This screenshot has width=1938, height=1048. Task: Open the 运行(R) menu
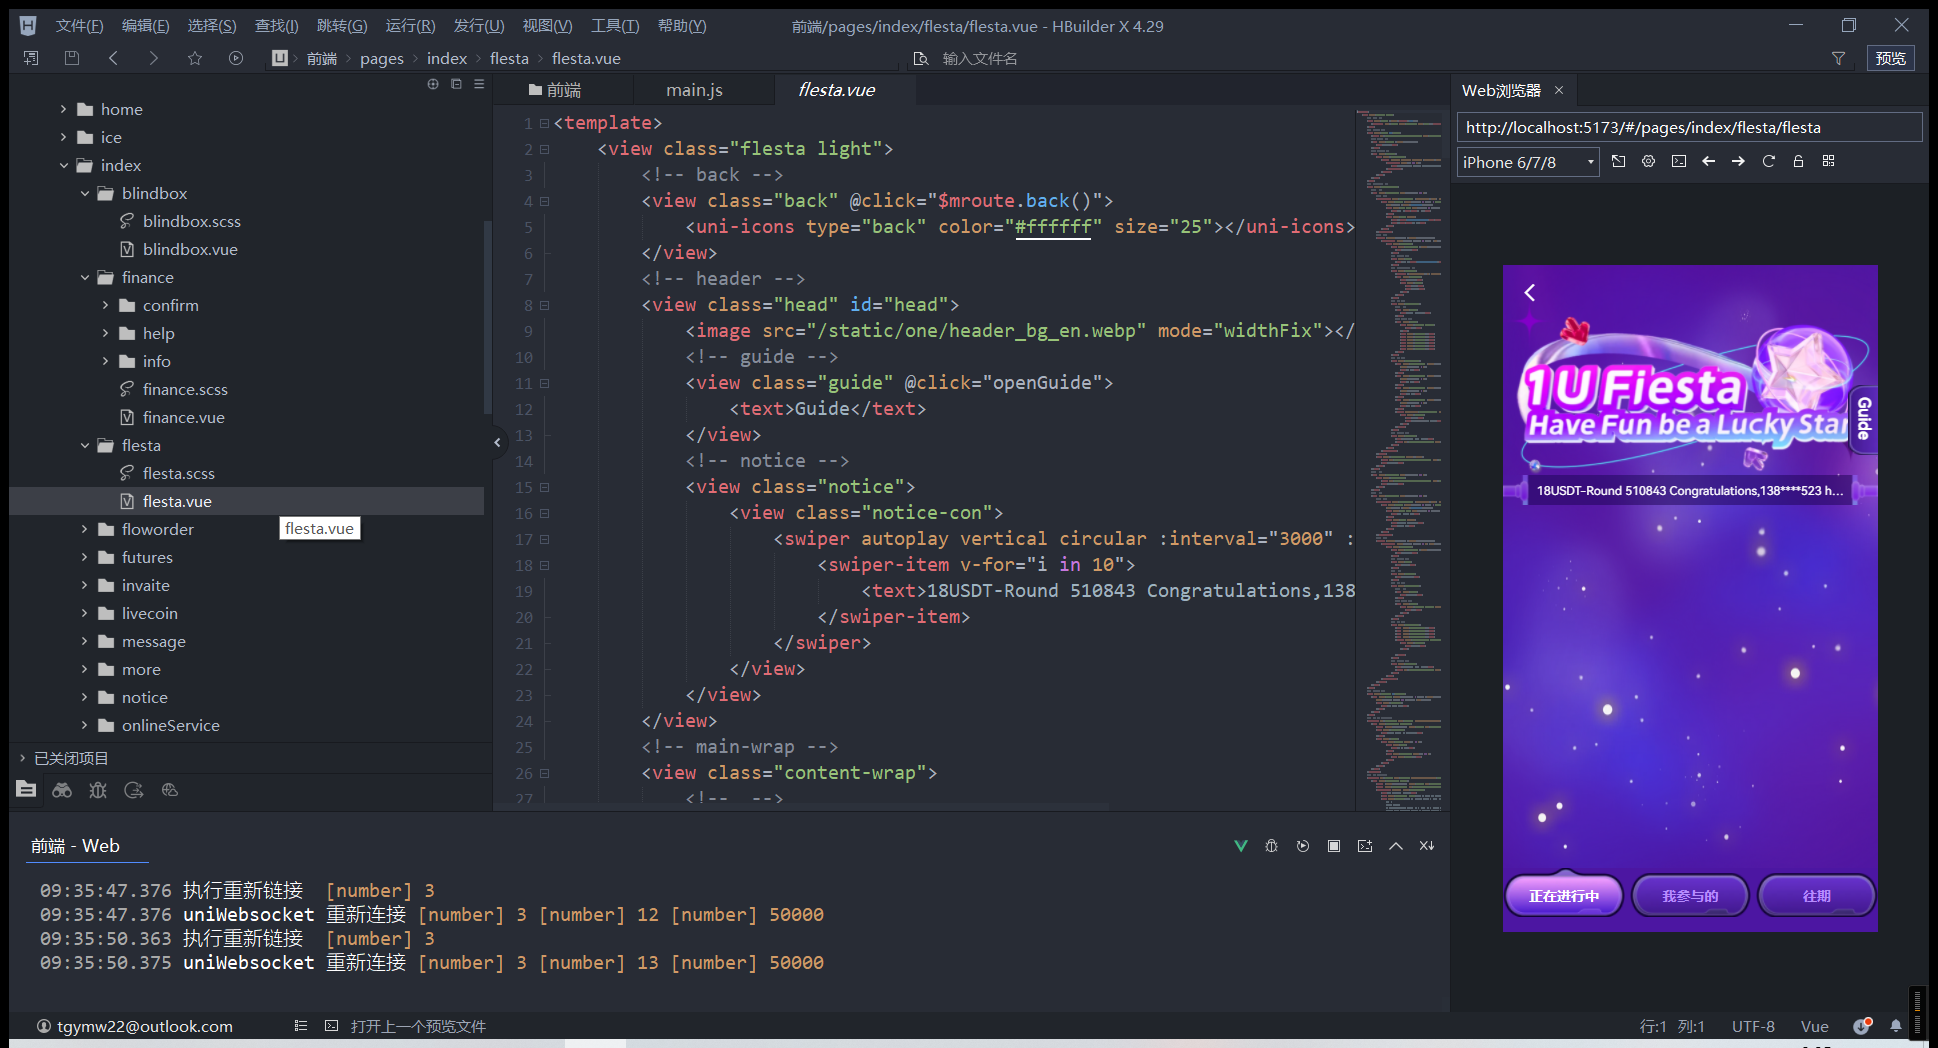(x=410, y=26)
